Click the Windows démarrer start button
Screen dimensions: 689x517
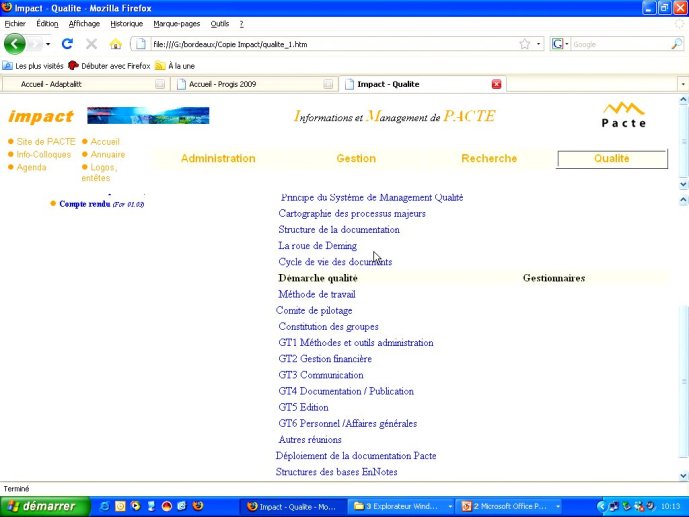click(44, 506)
